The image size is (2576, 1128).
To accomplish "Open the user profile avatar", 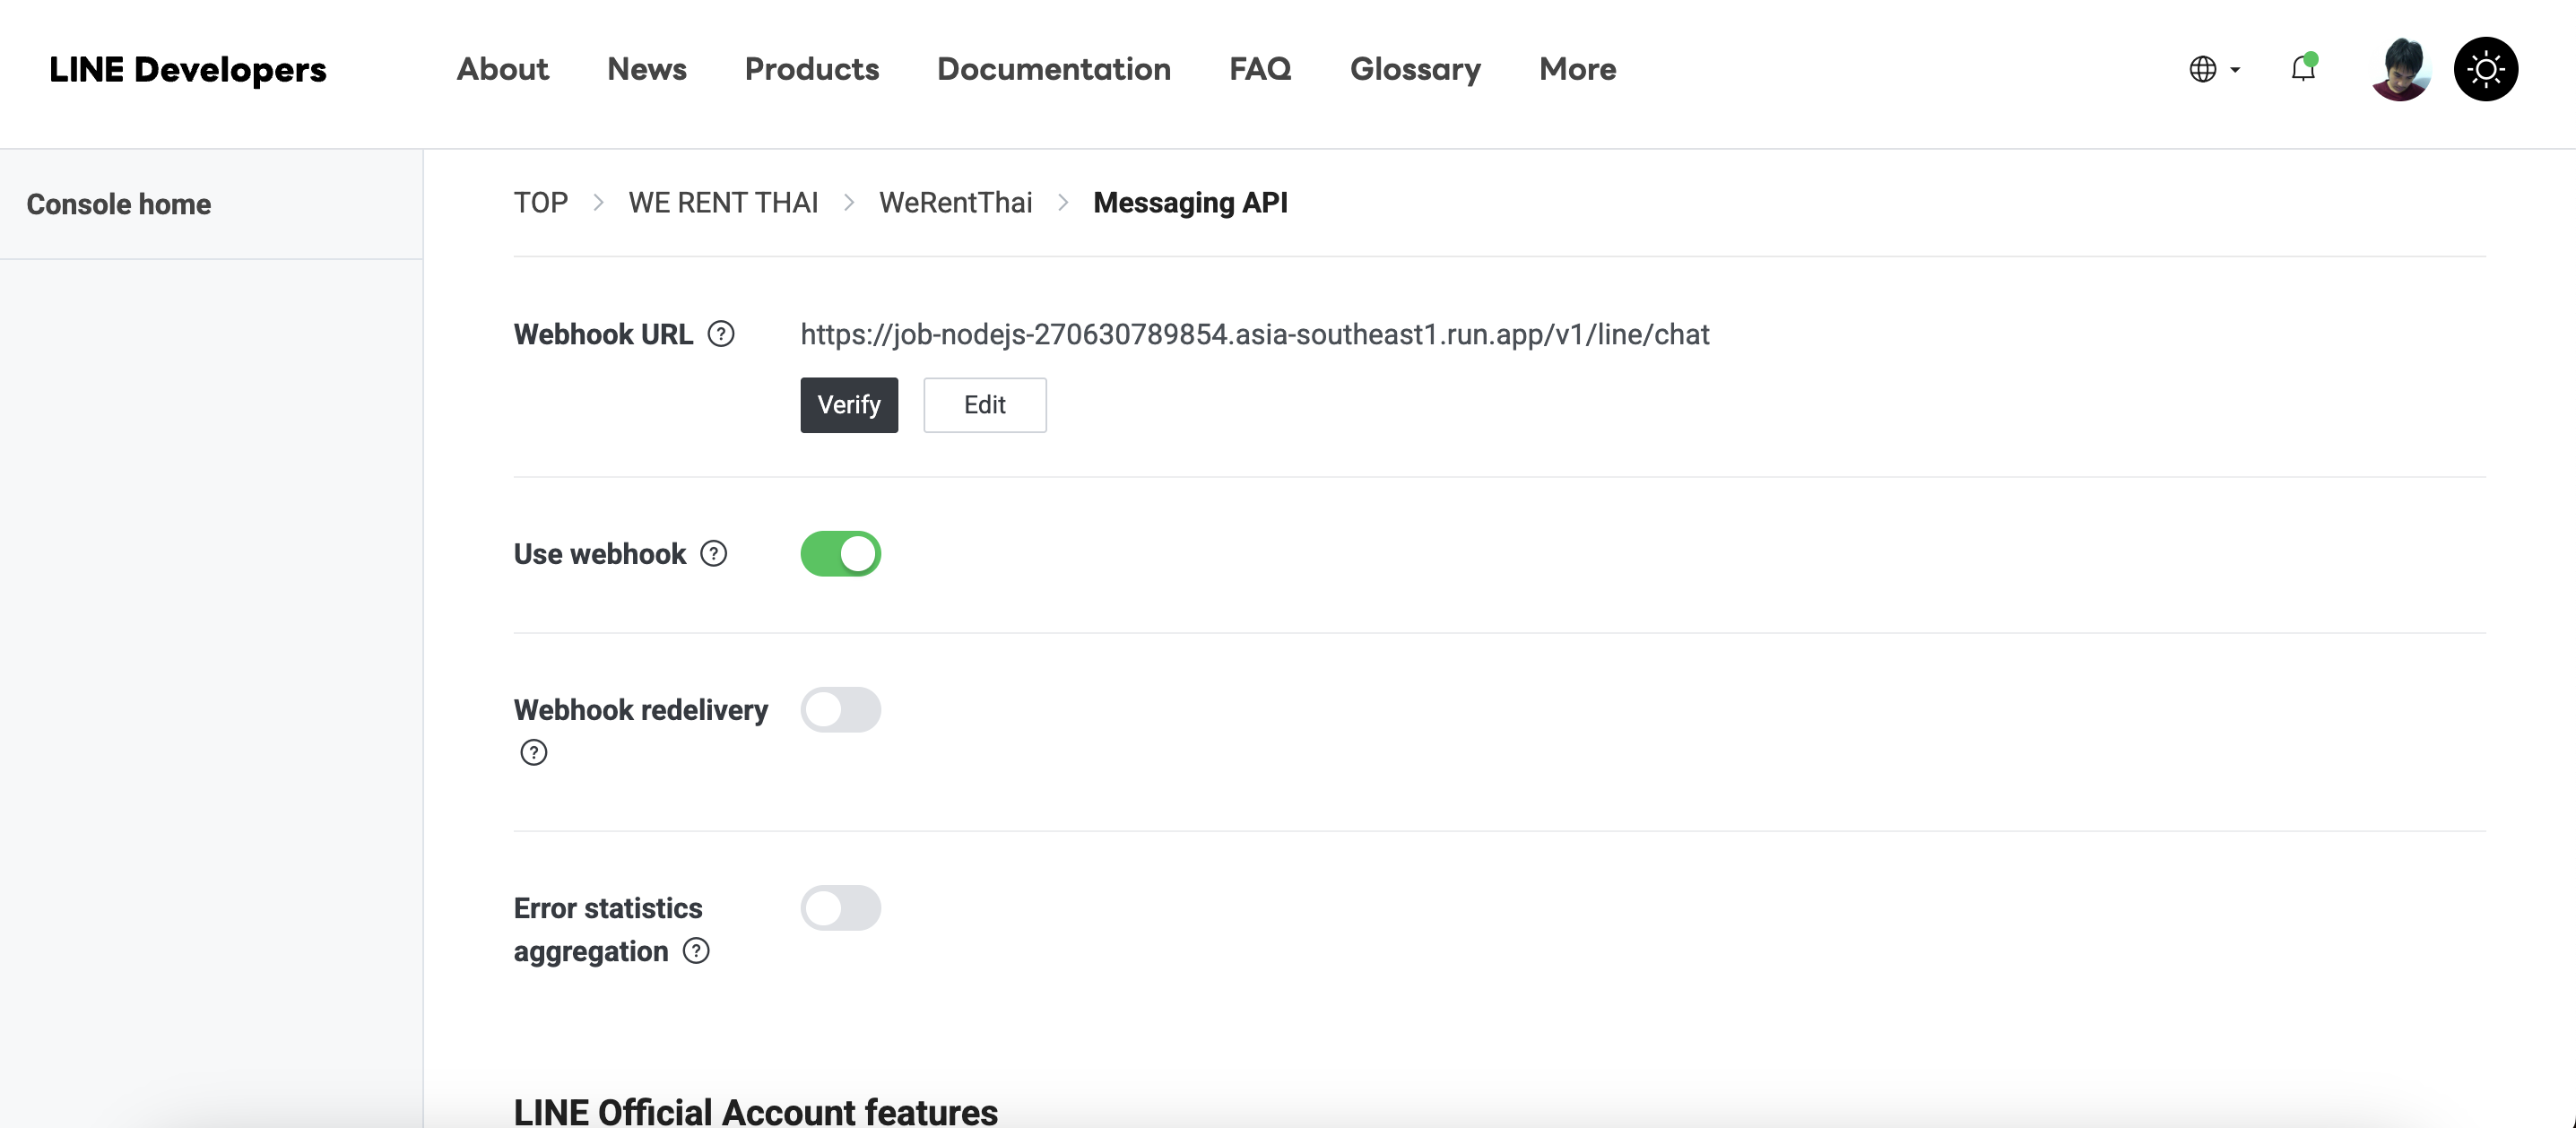I will coord(2401,69).
